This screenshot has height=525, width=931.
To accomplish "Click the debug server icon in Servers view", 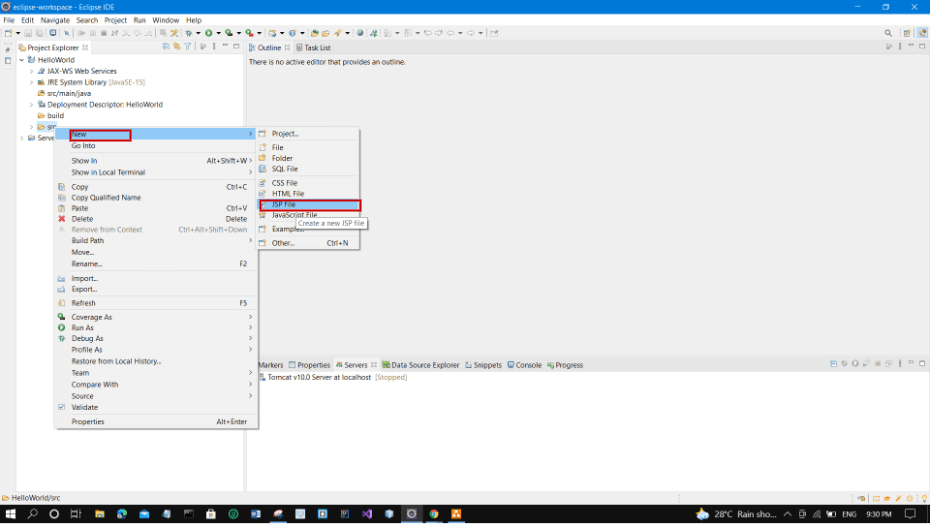I will 844,363.
